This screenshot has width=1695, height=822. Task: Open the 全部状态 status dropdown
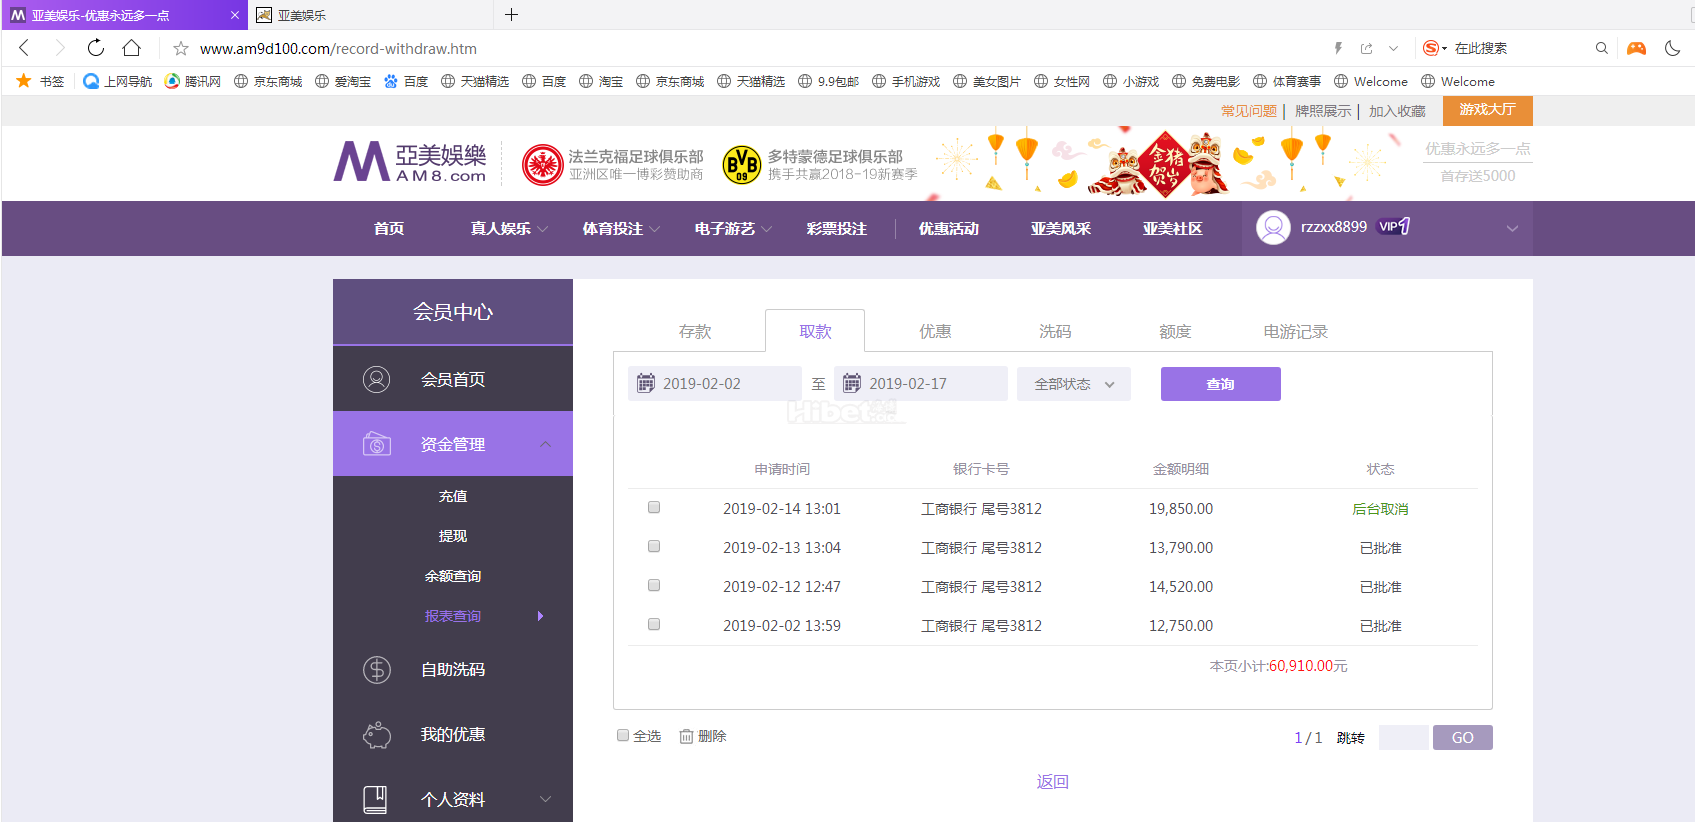click(1073, 384)
